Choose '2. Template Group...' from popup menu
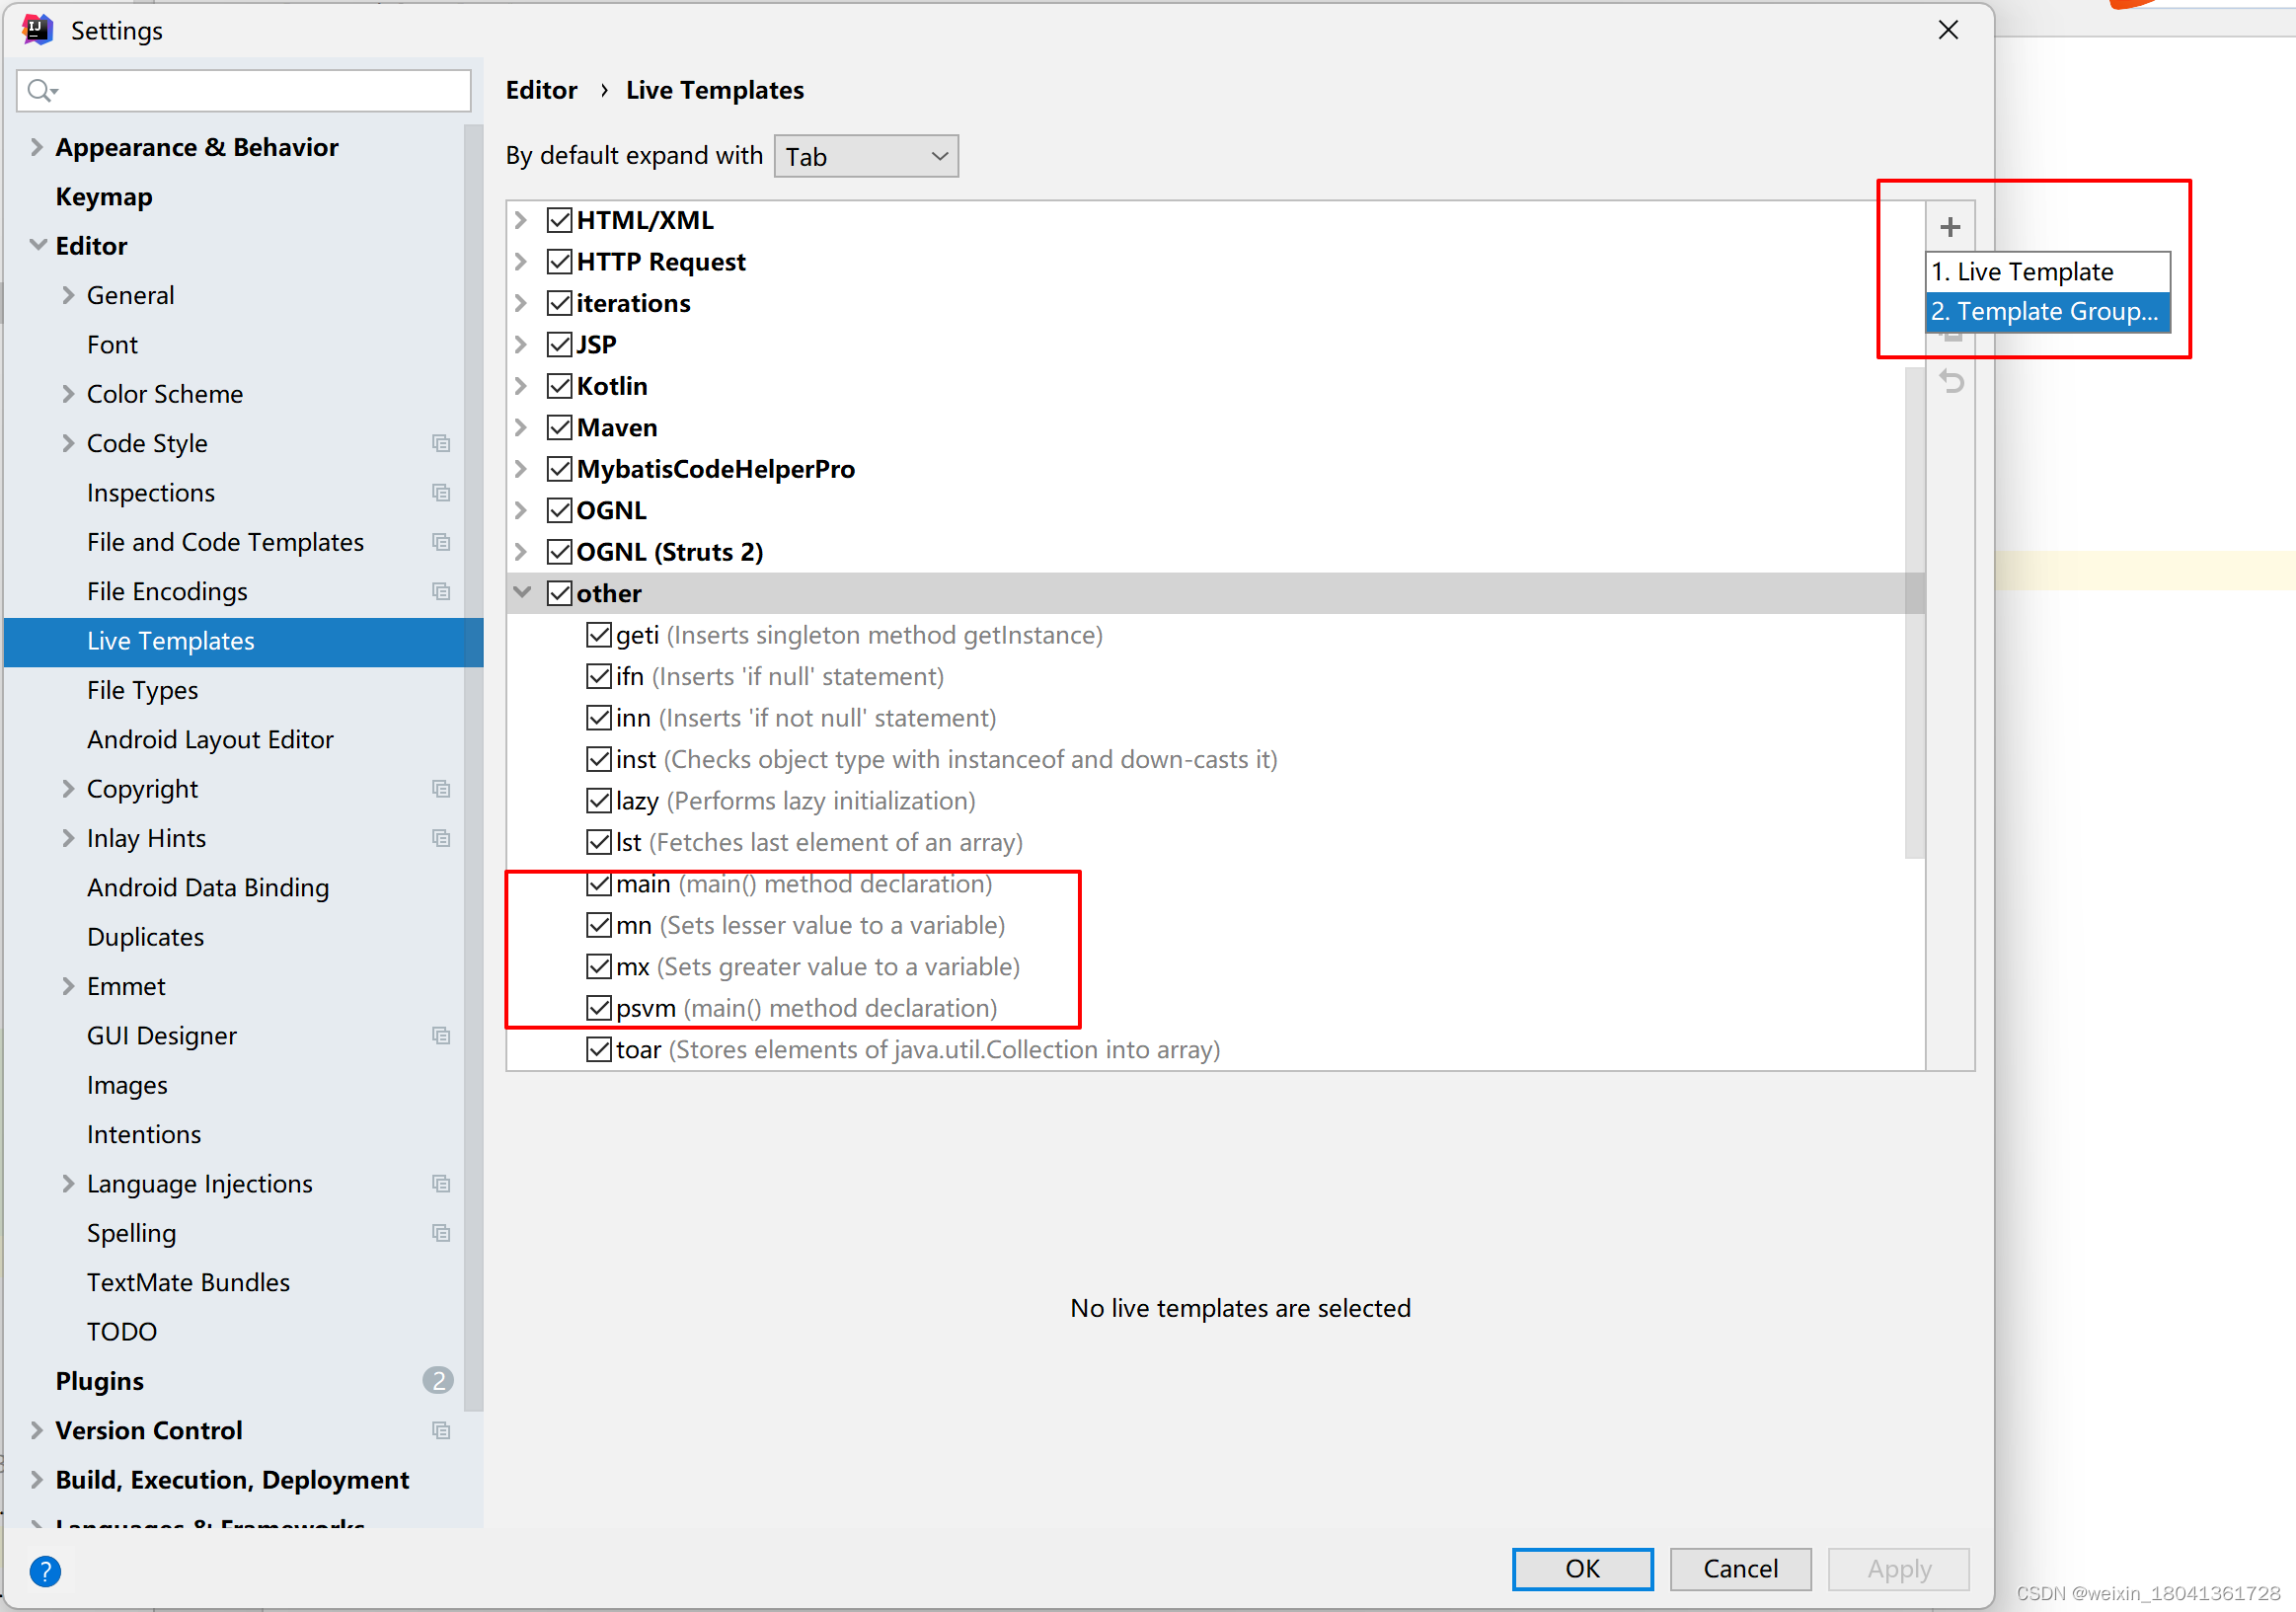This screenshot has width=2296, height=1612. [2047, 311]
